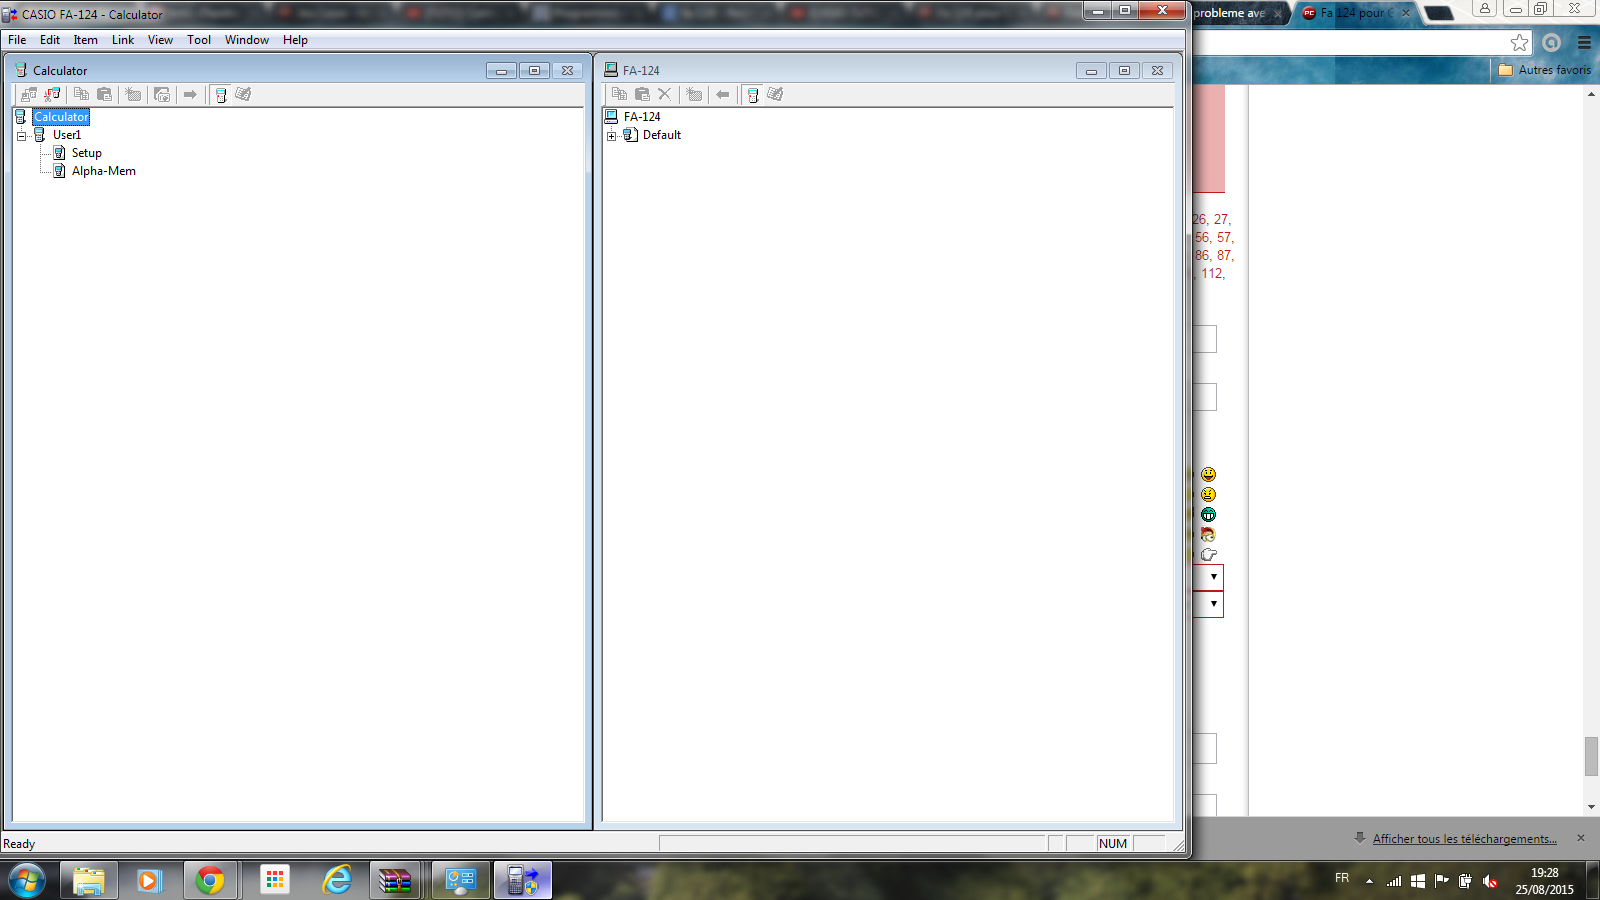Toggle calculator tree view icon in FA-124 toolbar
The width and height of the screenshot is (1600, 900).
[x=753, y=94]
